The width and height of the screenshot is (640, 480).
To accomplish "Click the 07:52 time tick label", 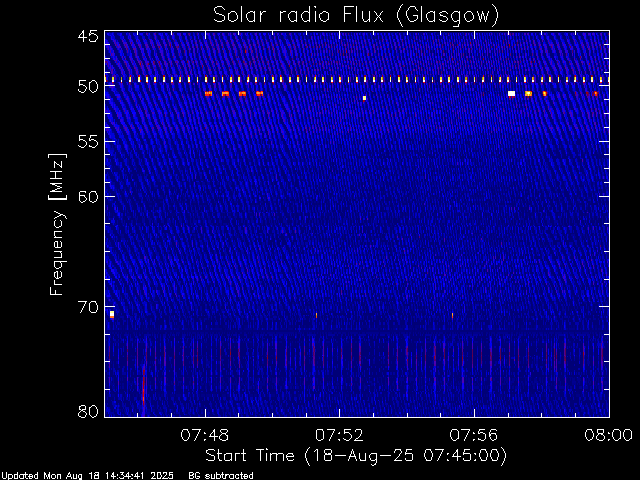I will 339,435.
